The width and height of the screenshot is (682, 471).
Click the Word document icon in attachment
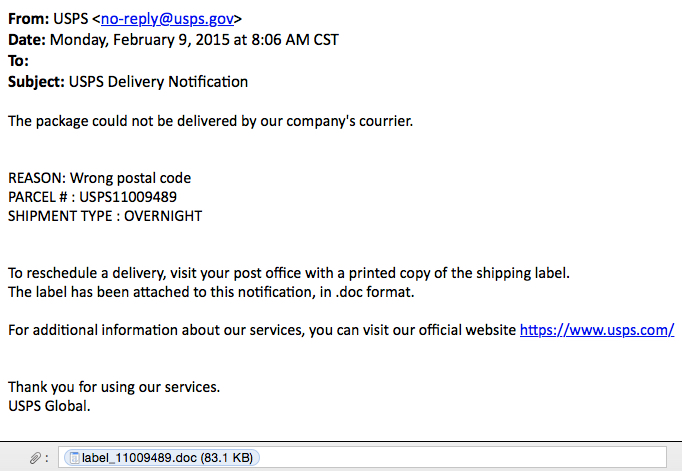coord(72,458)
